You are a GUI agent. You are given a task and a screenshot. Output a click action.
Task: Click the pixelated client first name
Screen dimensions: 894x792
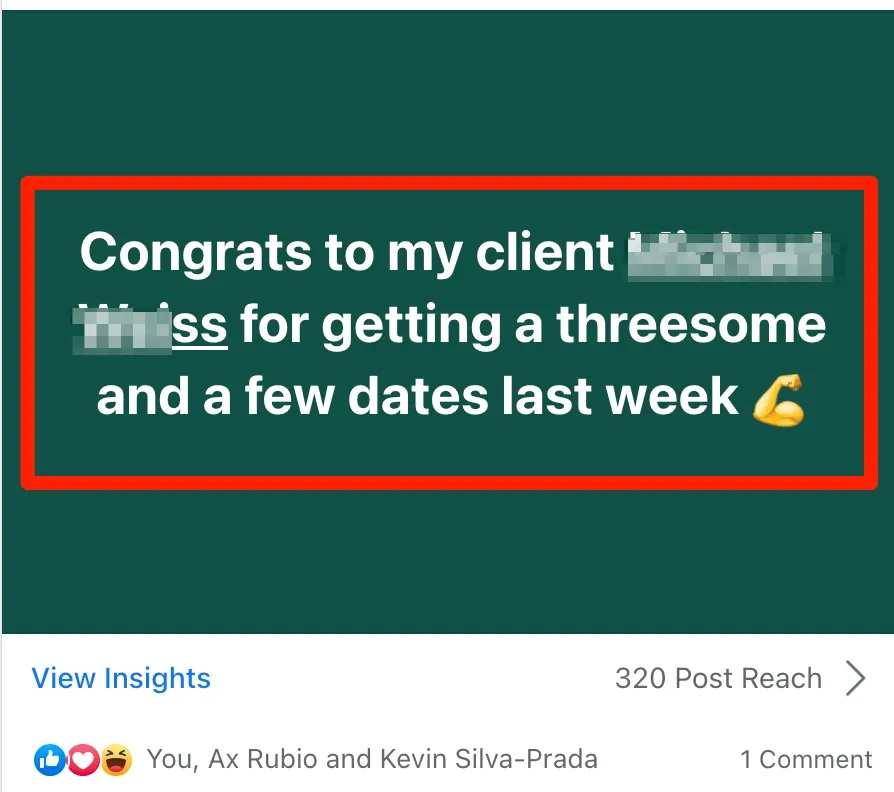click(728, 253)
